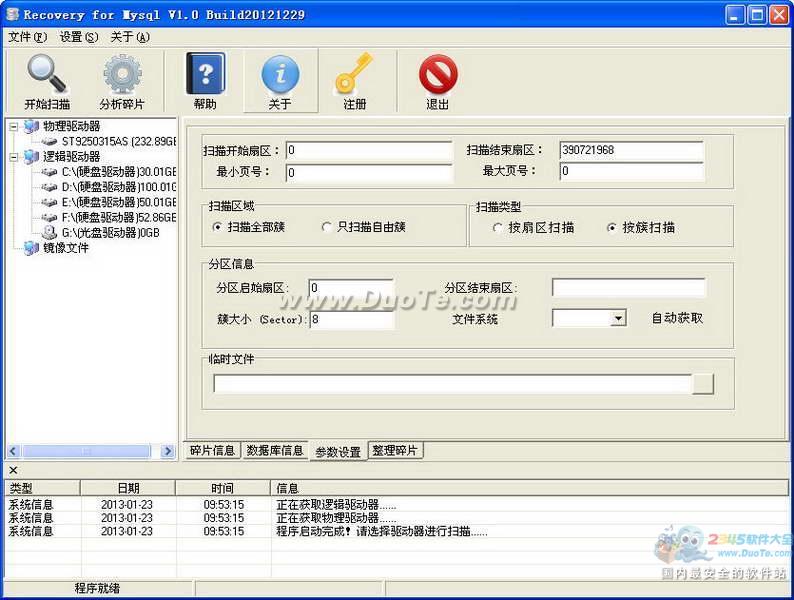The image size is (794, 600).
Task: Select the C:\ hard drive entry
Action: point(109,172)
